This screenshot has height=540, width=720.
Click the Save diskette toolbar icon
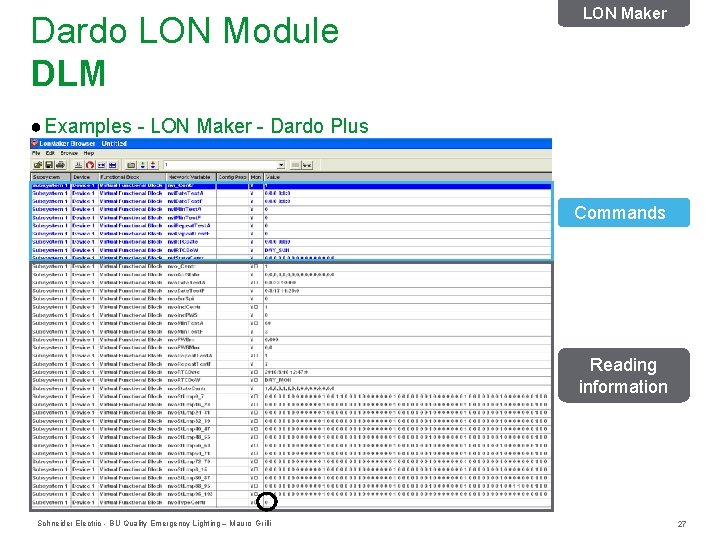(49, 165)
